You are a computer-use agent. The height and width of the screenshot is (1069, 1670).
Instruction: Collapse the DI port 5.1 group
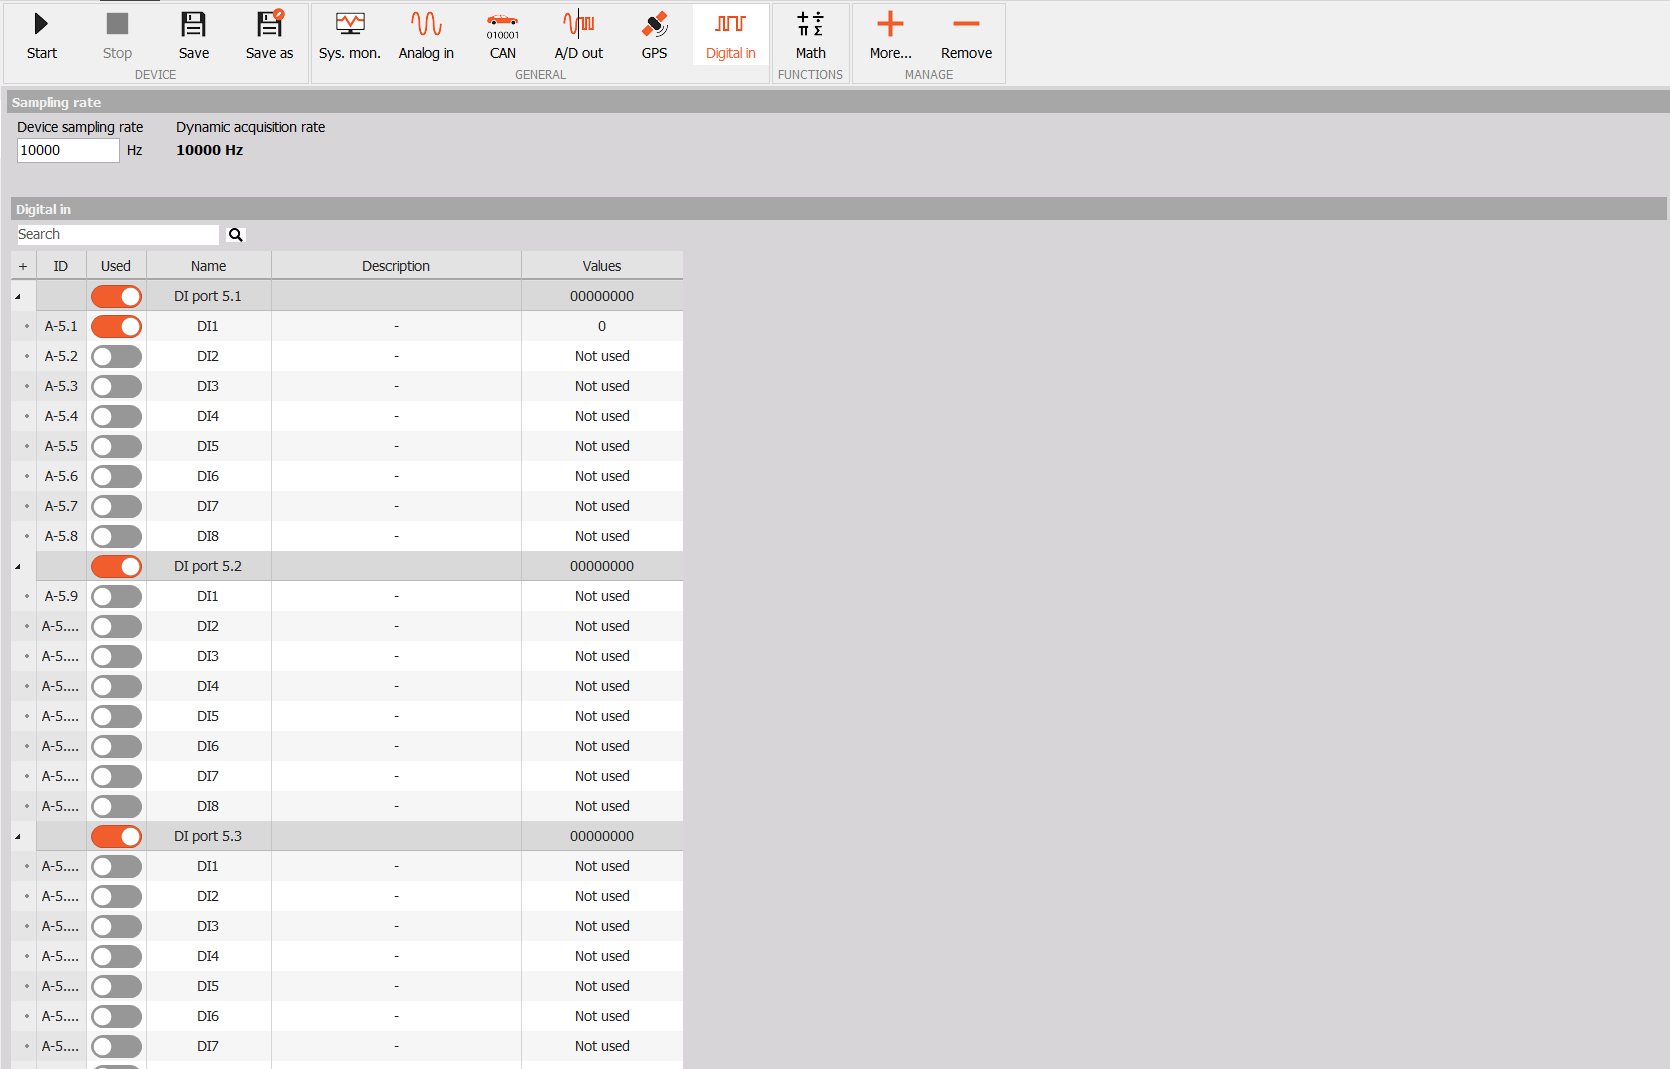pyautogui.click(x=18, y=297)
